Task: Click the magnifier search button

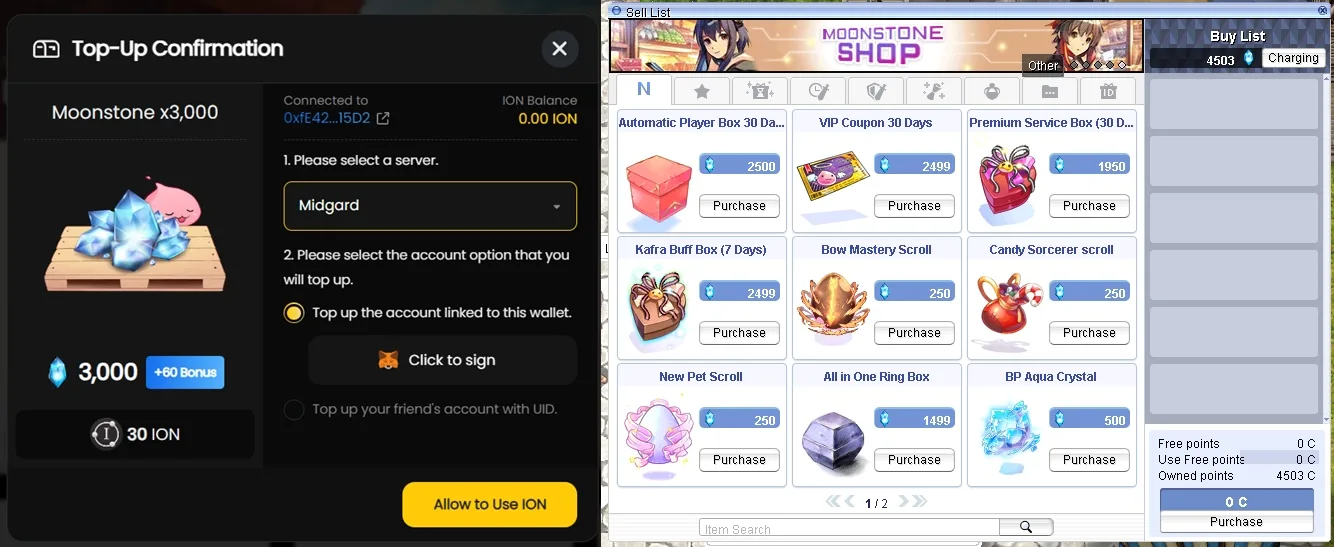Action: 1026,527
